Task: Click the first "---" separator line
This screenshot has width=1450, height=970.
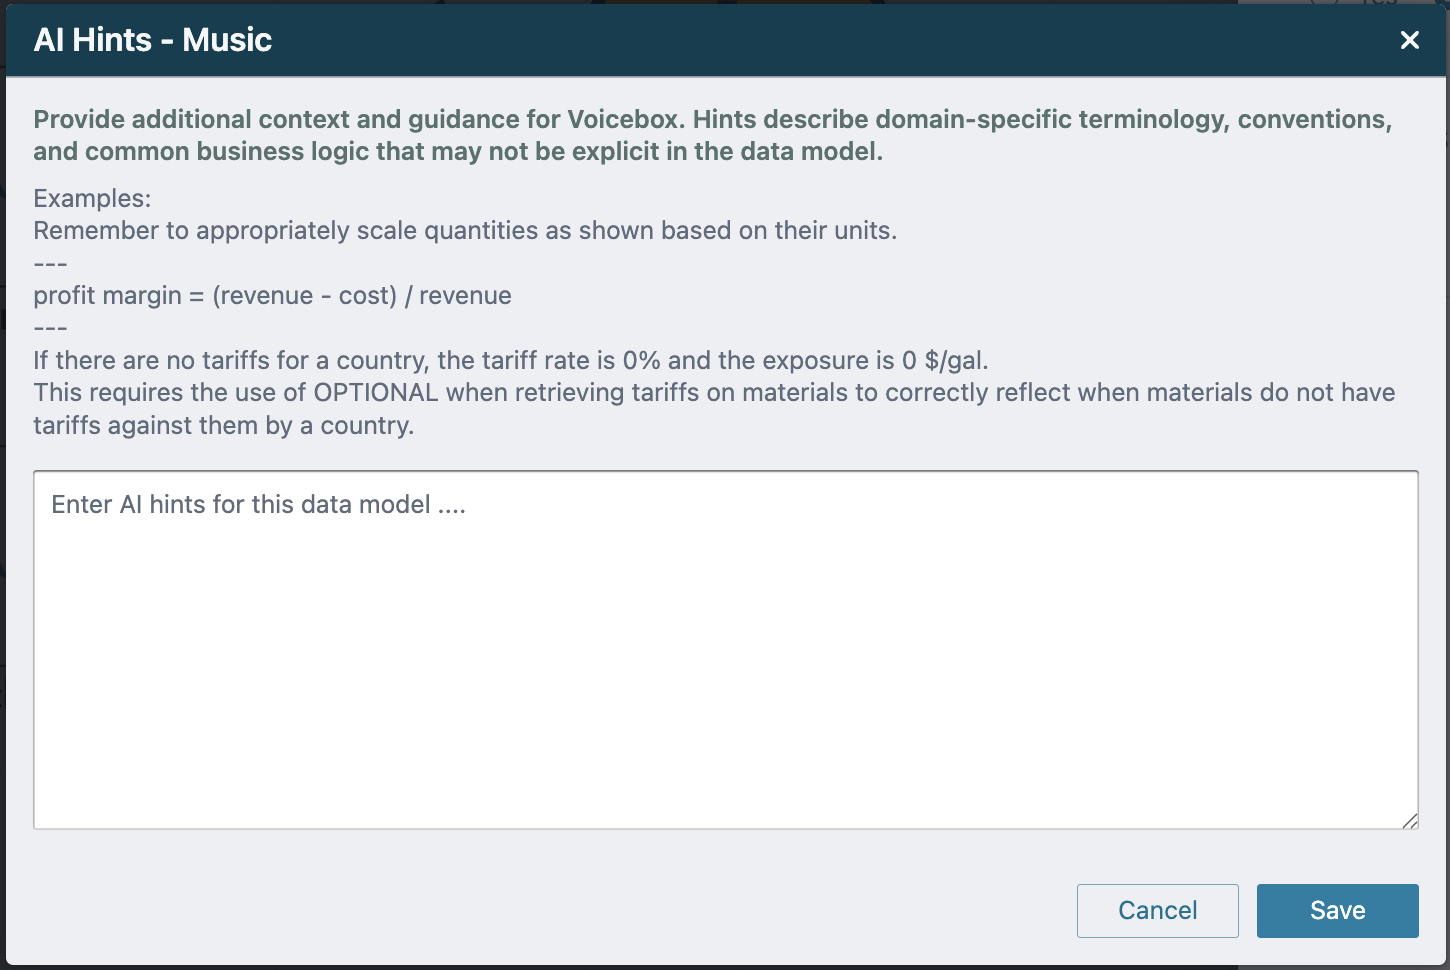Action: pos(50,264)
